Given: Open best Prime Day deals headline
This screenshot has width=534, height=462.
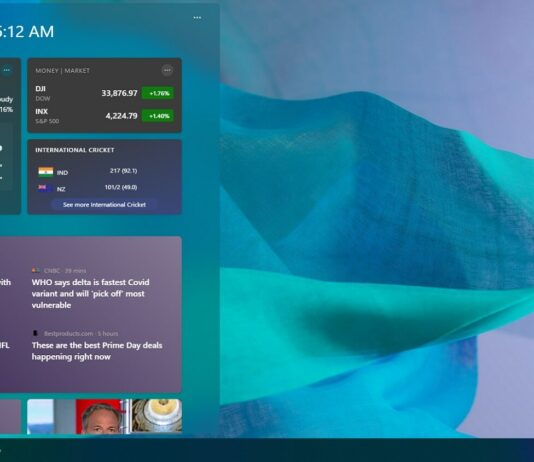Looking at the screenshot, I should (x=97, y=351).
